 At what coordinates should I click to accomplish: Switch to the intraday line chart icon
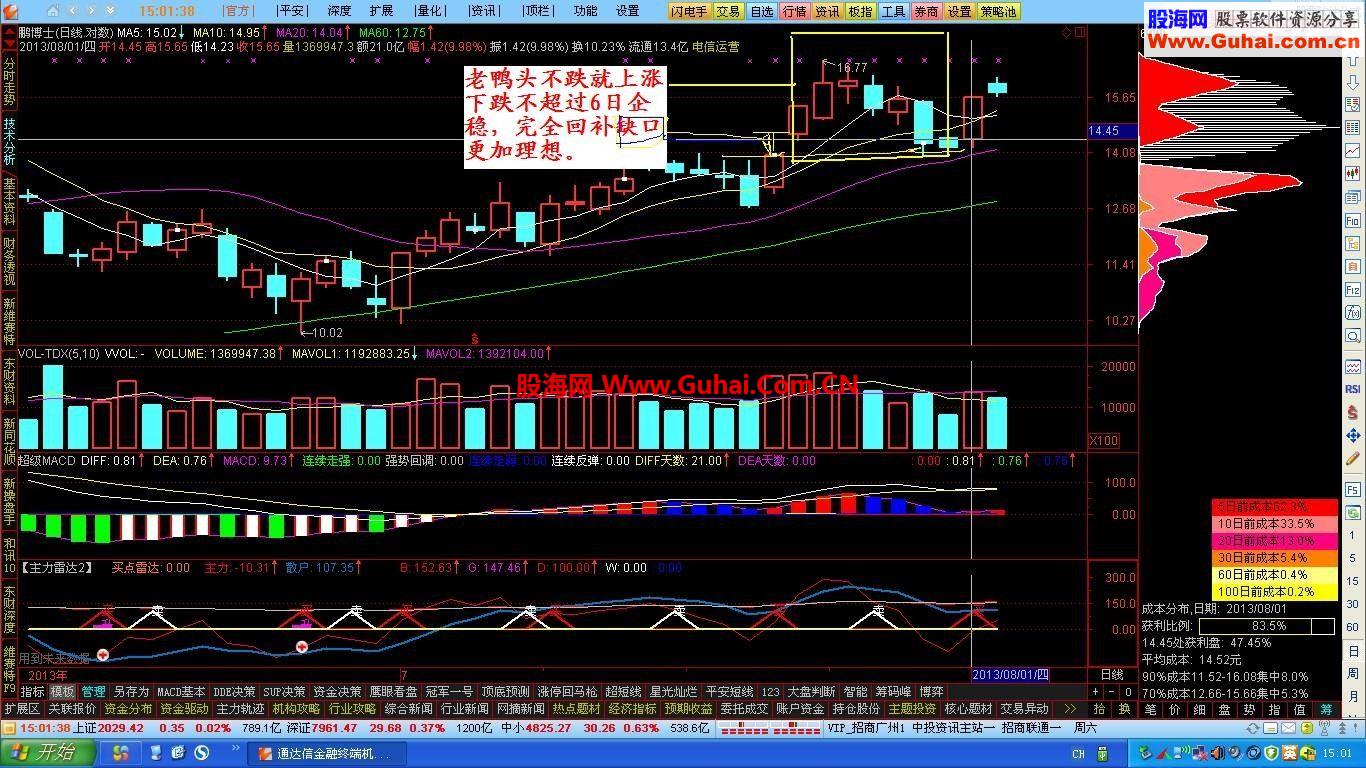click(1353, 151)
